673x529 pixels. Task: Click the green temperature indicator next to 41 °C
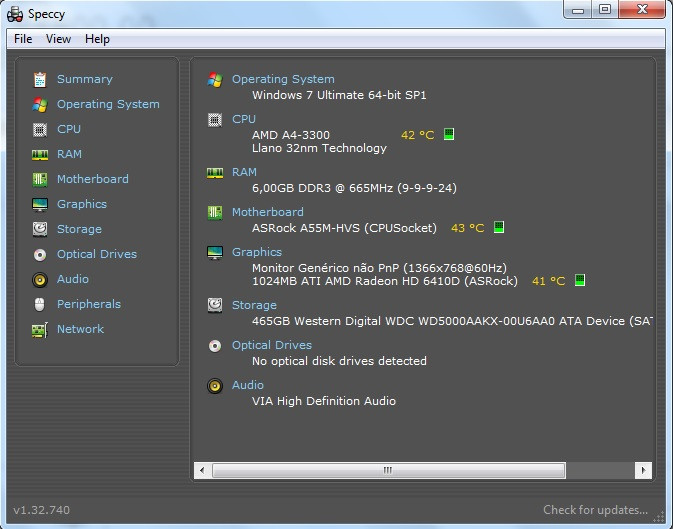580,280
